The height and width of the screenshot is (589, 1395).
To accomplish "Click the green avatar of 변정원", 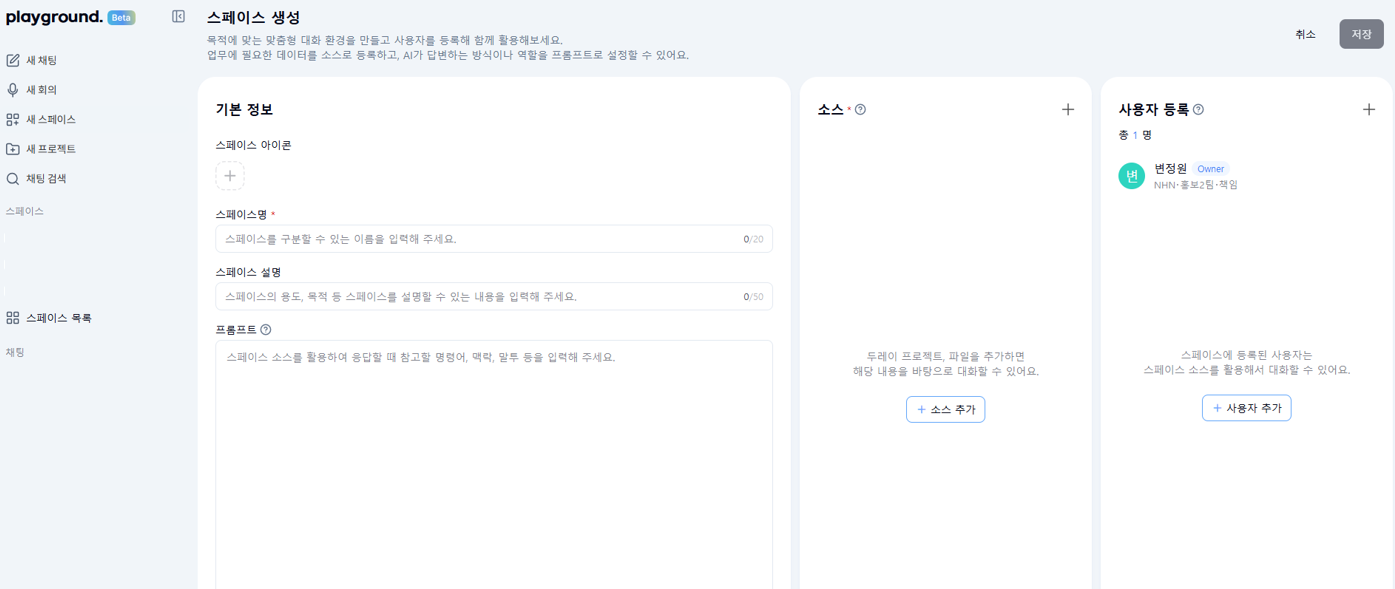I will (x=1132, y=176).
